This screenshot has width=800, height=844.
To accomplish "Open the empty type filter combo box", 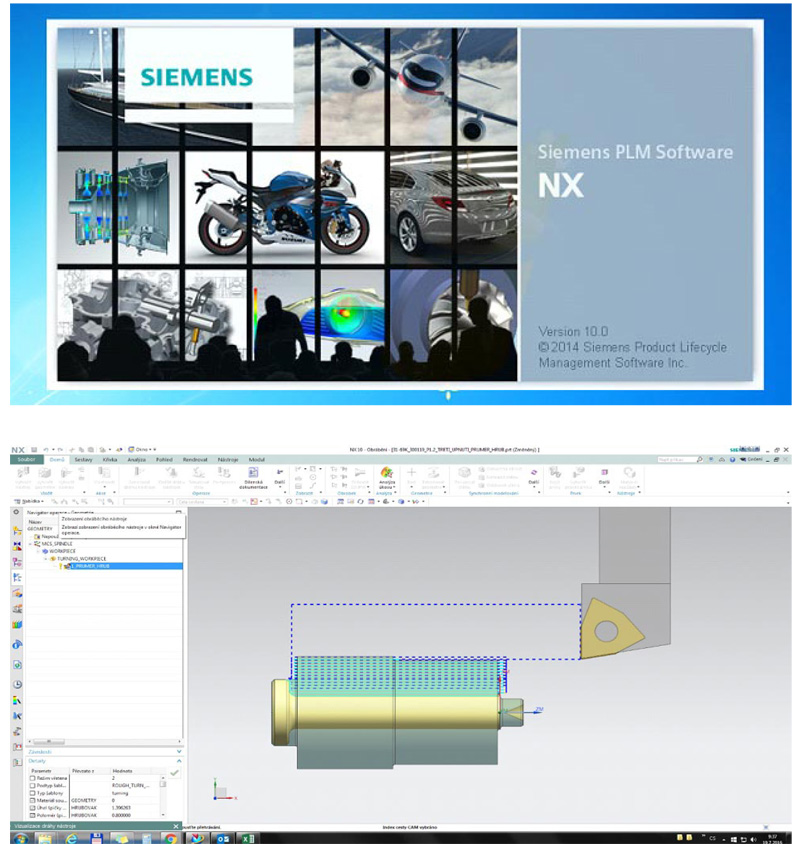I will (x=148, y=502).
